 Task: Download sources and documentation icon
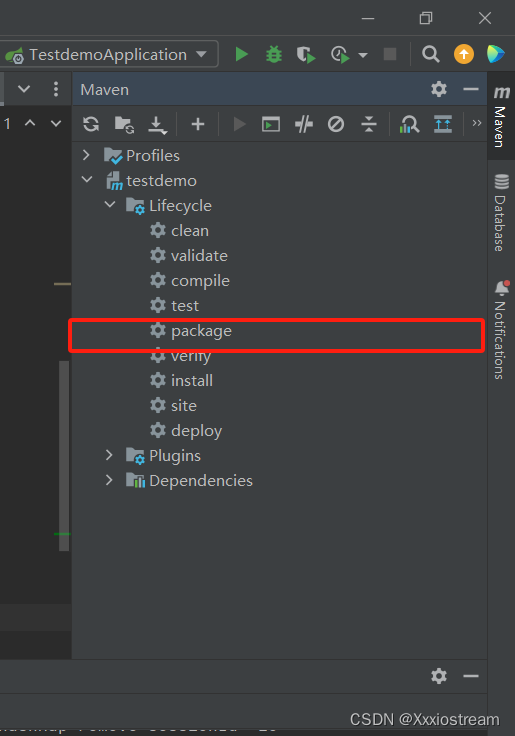[x=157, y=125]
